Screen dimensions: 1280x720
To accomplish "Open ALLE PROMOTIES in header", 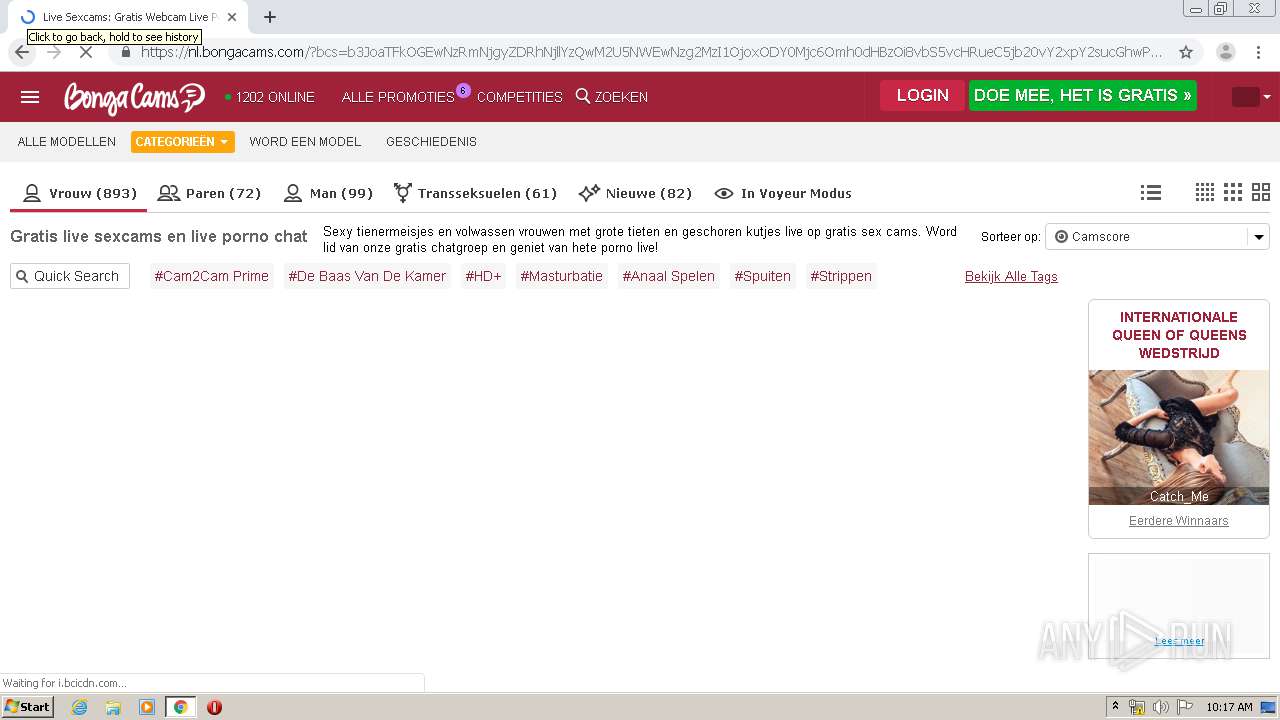I will pyautogui.click(x=398, y=97).
